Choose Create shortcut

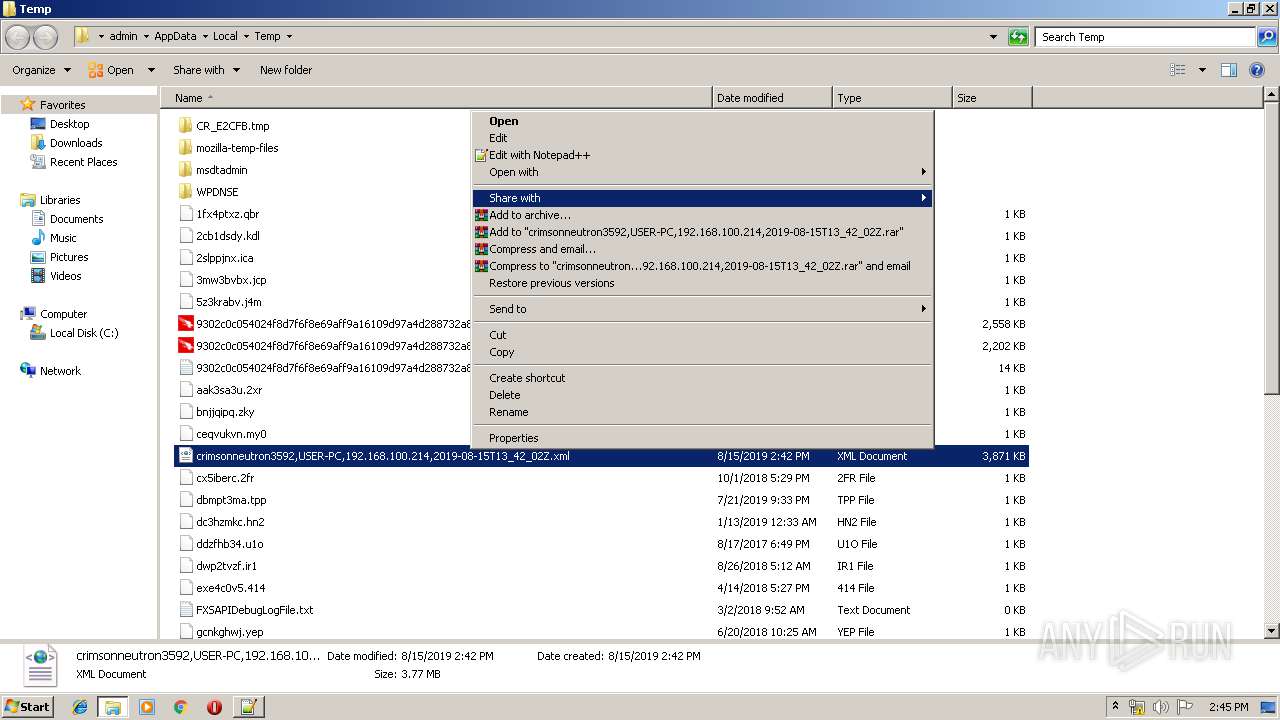(702, 378)
